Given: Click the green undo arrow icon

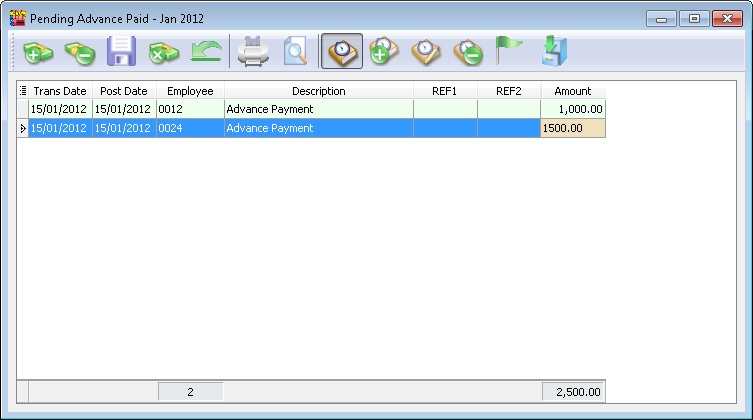Looking at the screenshot, I should click(x=205, y=51).
